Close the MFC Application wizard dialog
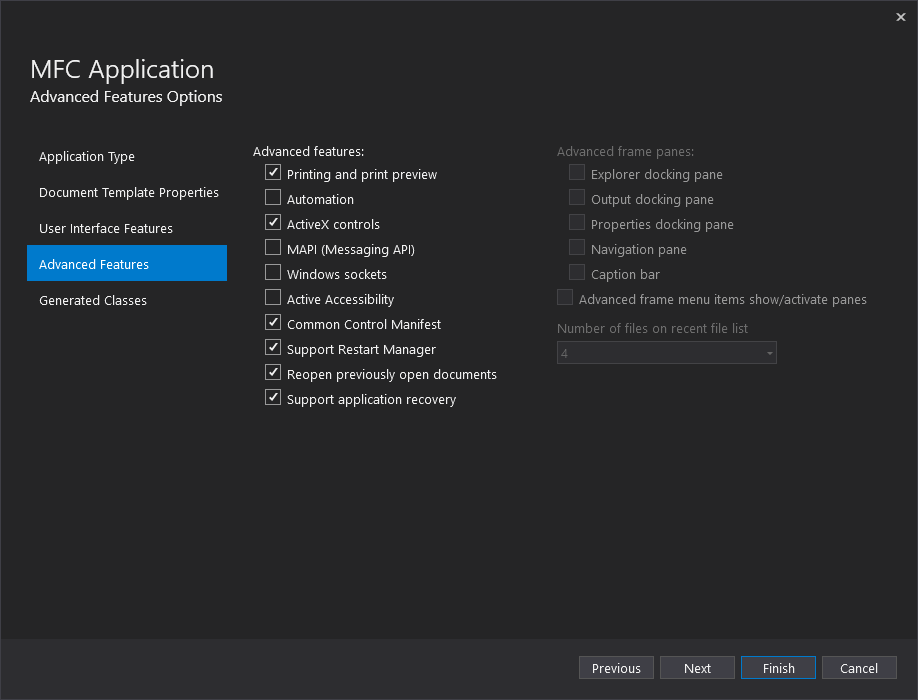 click(x=900, y=17)
